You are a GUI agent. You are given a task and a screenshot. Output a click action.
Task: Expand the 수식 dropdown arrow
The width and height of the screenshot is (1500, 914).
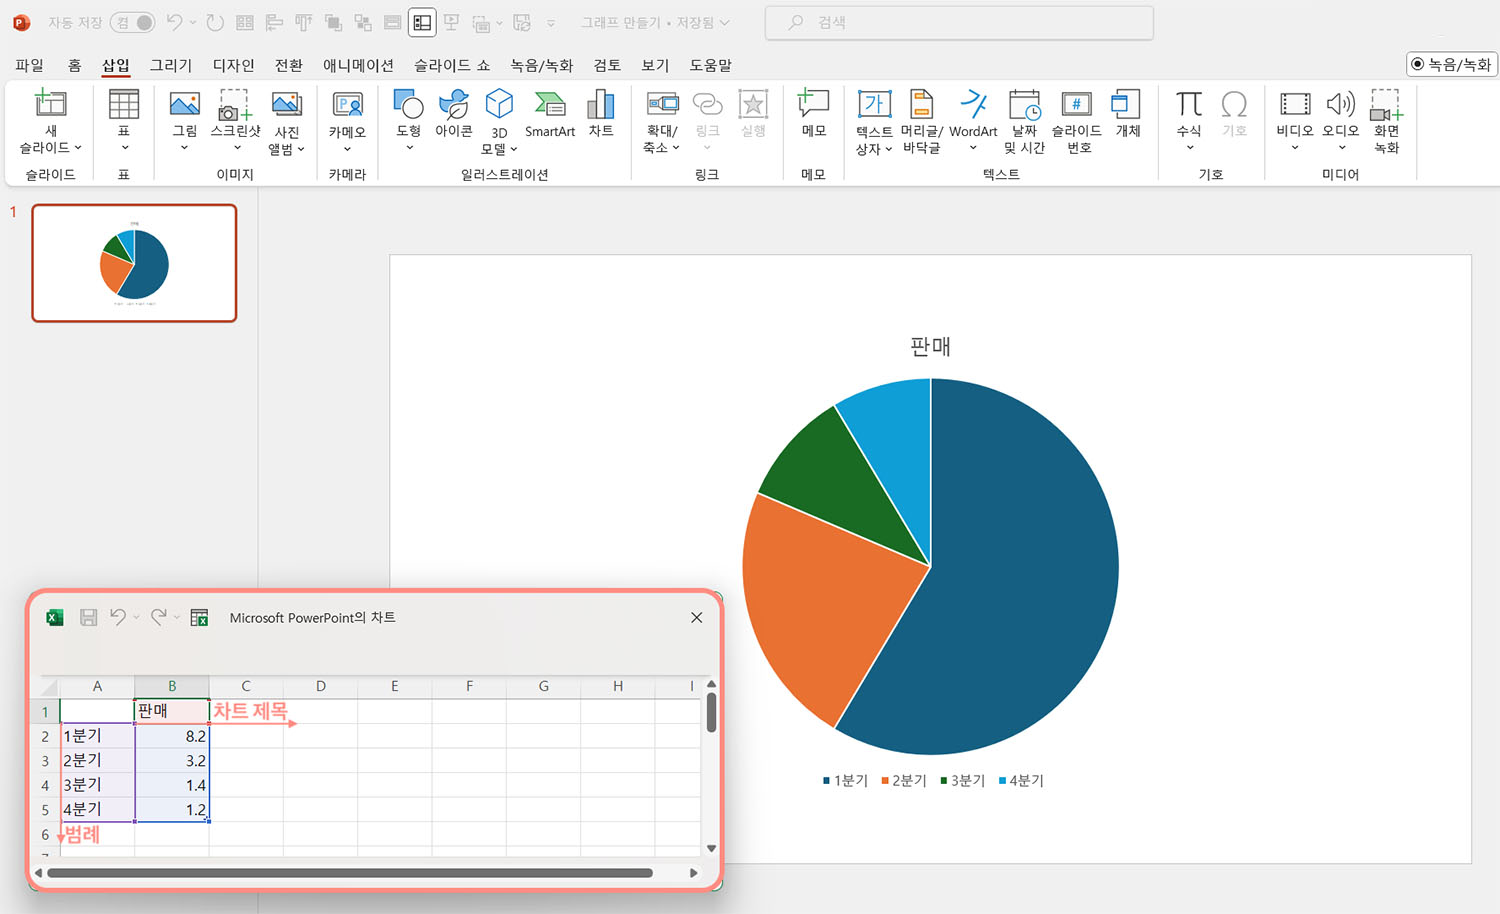click(1190, 148)
